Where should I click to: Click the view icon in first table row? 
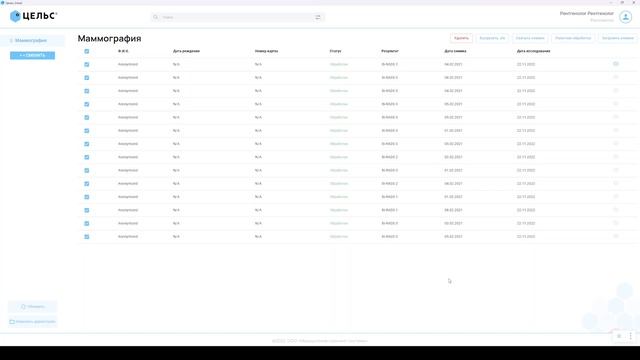click(616, 64)
